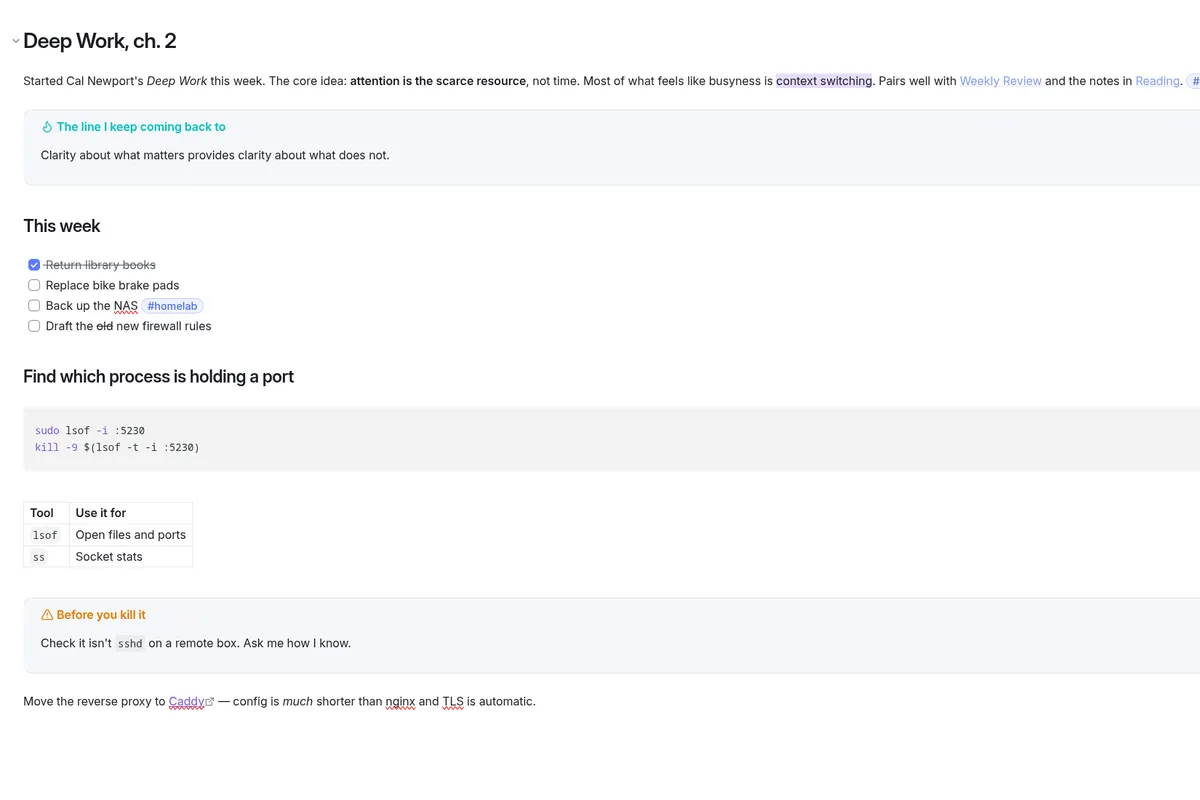Click the flame icon in the callout title

coord(47,127)
